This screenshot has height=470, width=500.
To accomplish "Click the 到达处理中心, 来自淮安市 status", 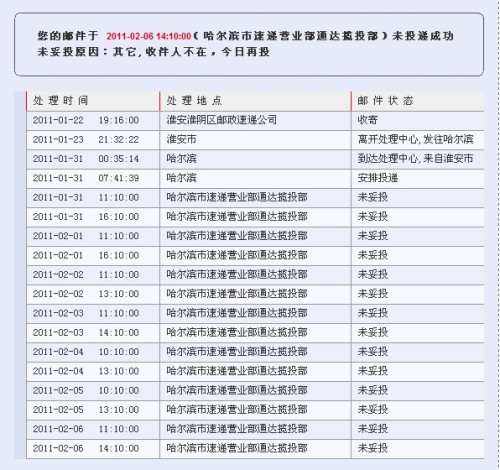I will pyautogui.click(x=415, y=159).
